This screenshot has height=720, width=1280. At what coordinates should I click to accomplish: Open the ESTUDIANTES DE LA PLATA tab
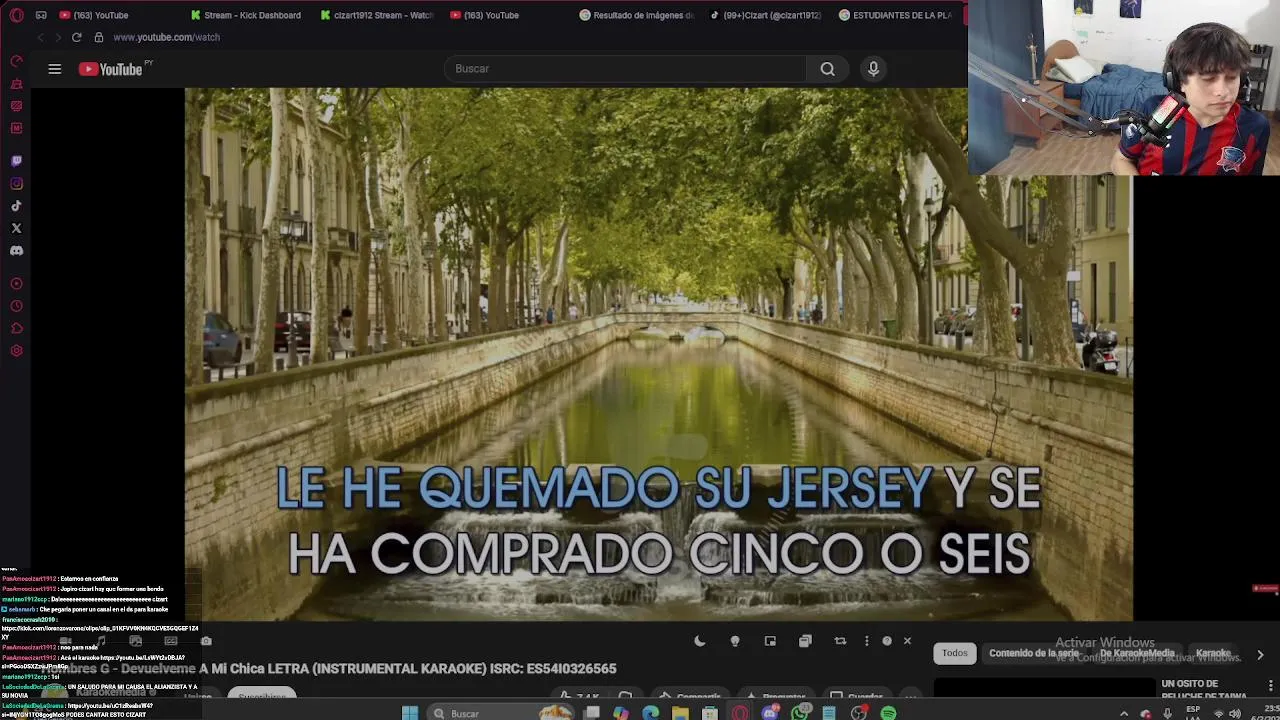(x=896, y=15)
